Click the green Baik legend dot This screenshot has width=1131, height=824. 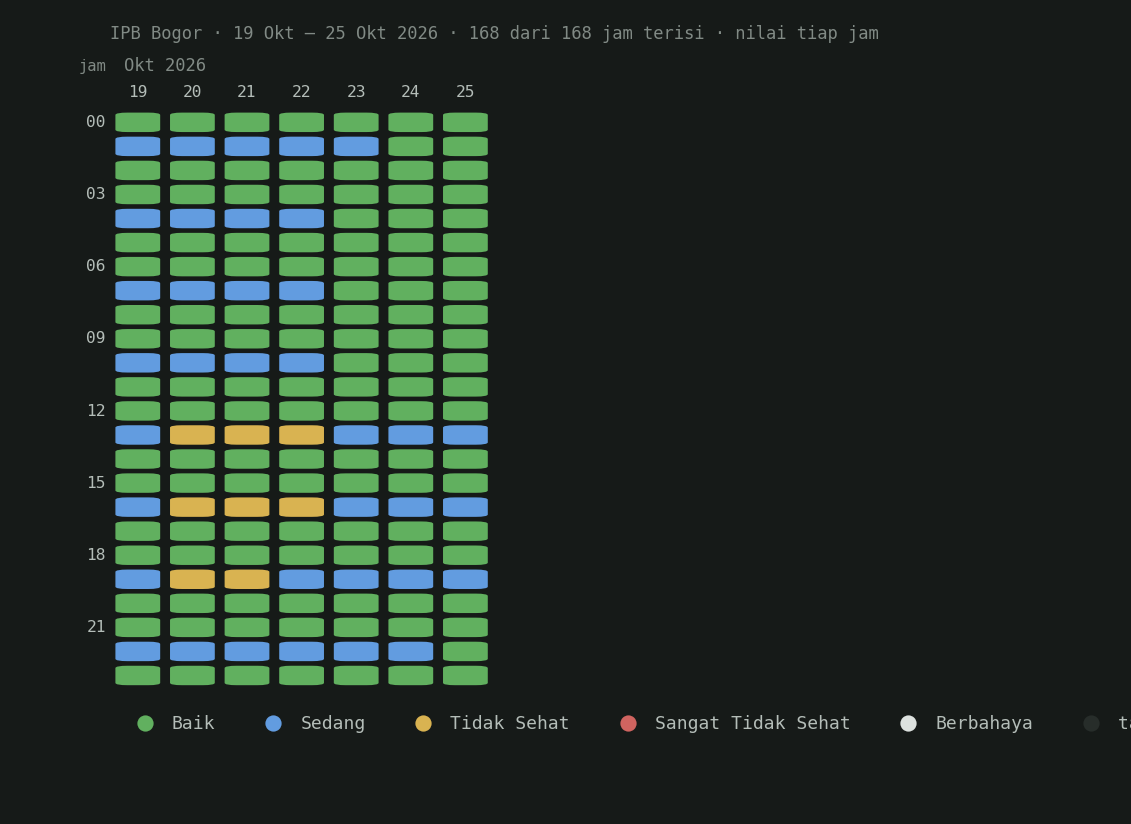tap(146, 724)
